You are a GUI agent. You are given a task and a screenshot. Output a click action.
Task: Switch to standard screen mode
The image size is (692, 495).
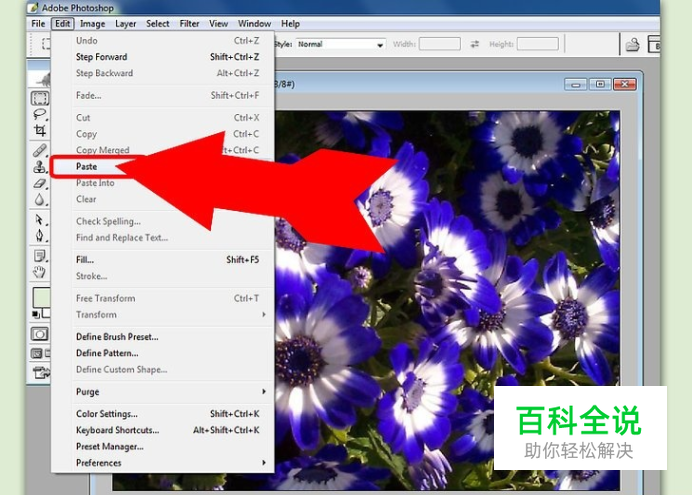(37, 353)
